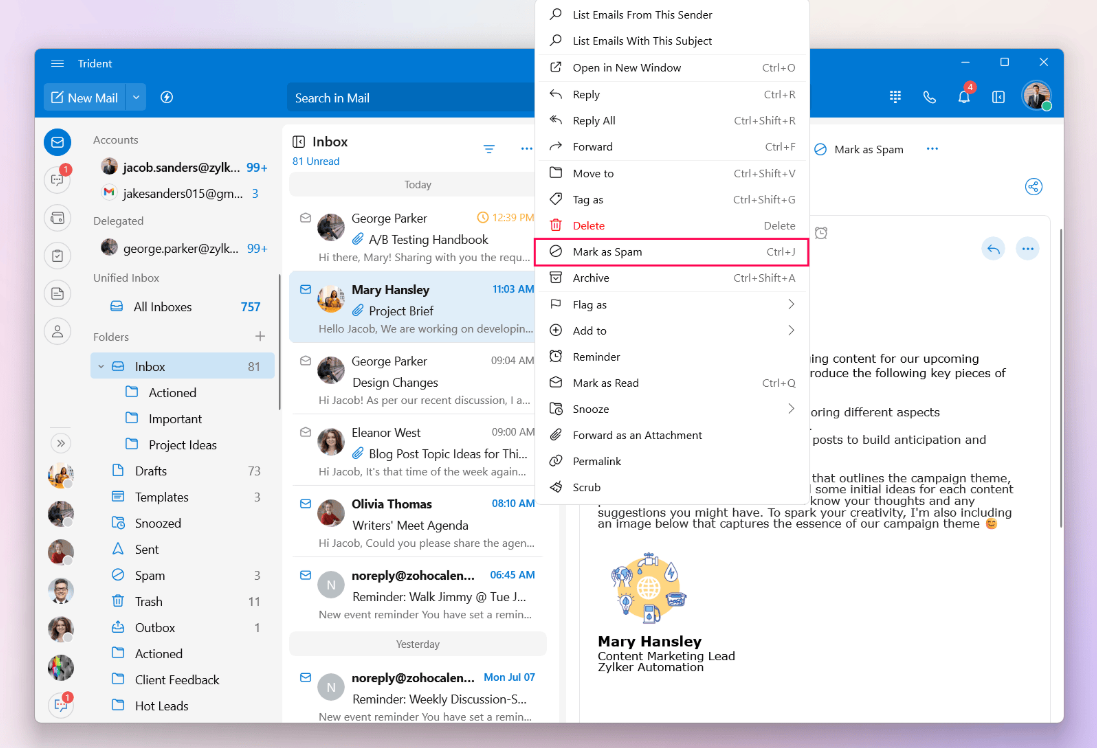Choose Permalink from context menu
Screen dimensions: 1097x748
click(672, 461)
